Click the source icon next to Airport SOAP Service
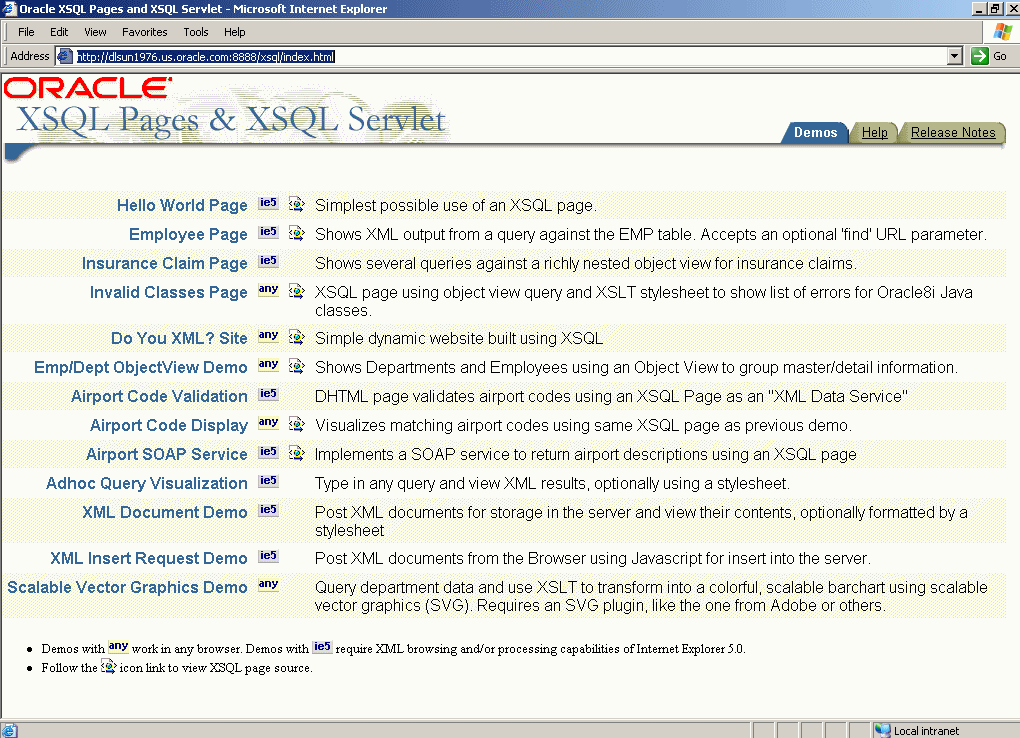The height and width of the screenshot is (738, 1020). coord(296,453)
